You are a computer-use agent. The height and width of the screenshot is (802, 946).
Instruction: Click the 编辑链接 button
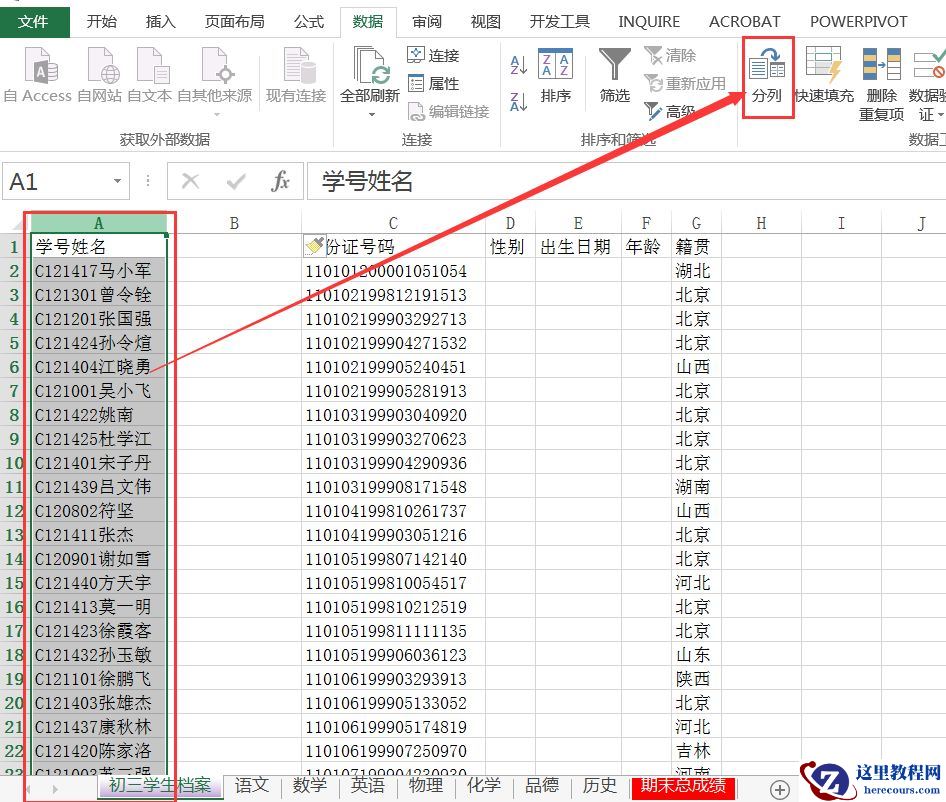click(449, 111)
